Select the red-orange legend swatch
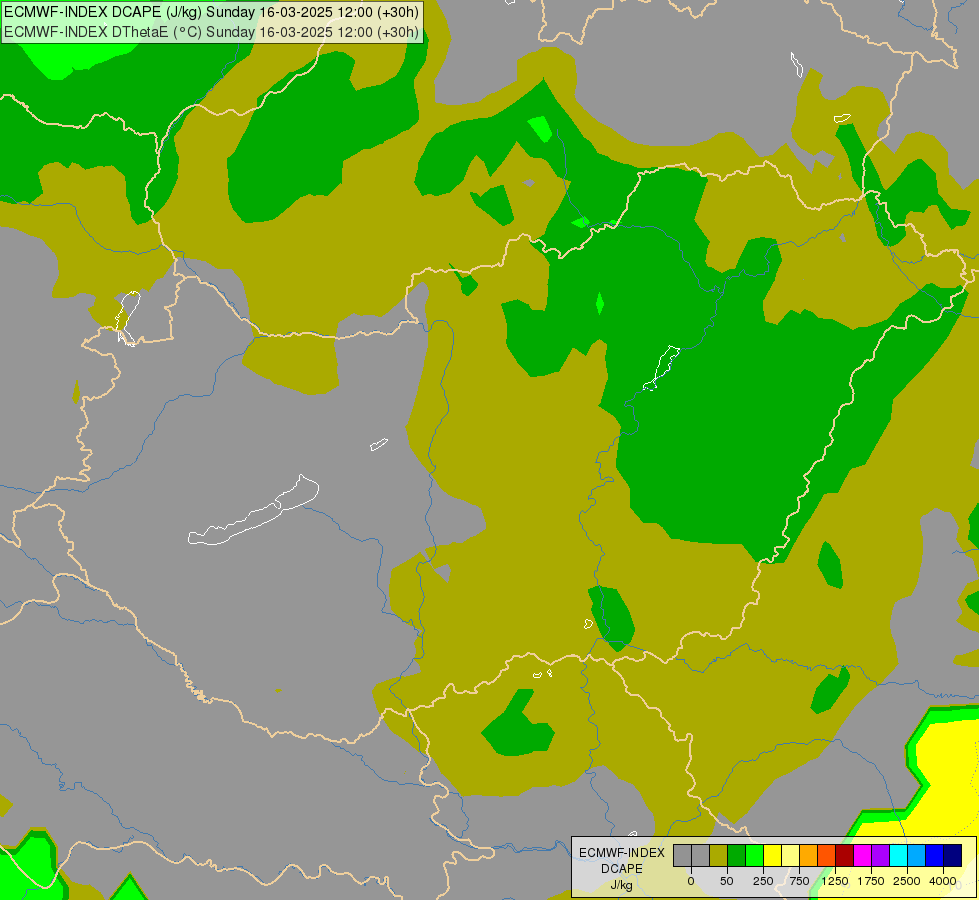 (827, 855)
